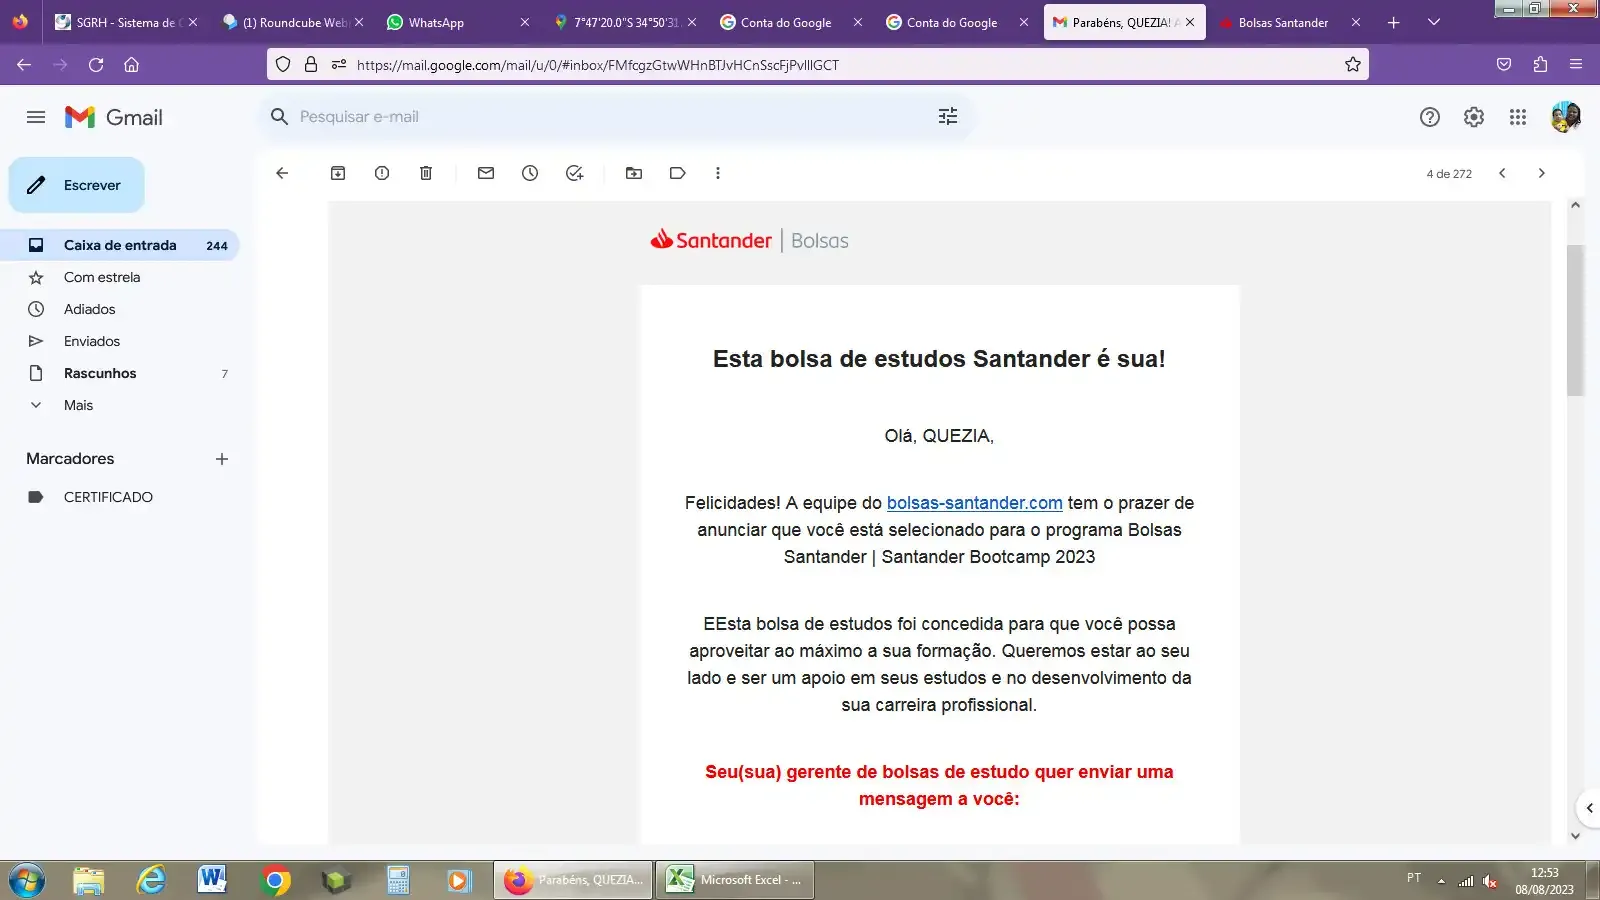Create new label plus icon
This screenshot has width=1600, height=900.
[x=222, y=459]
